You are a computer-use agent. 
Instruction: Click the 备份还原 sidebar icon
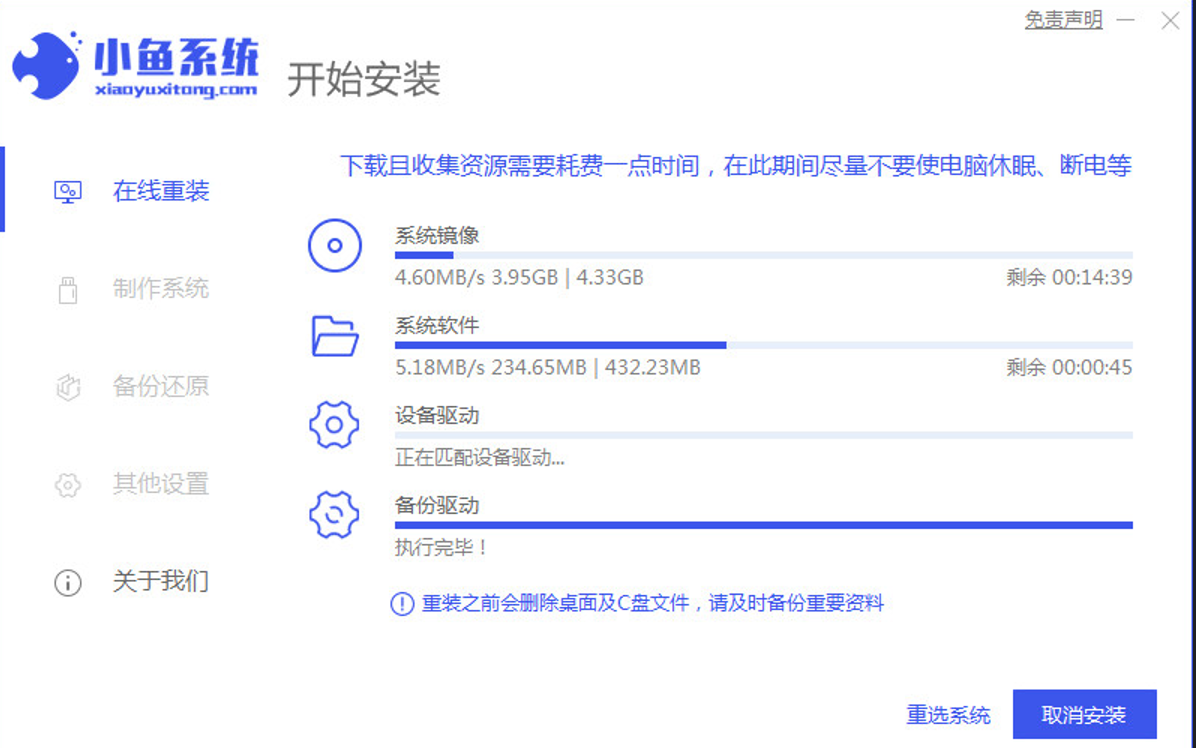click(x=67, y=387)
